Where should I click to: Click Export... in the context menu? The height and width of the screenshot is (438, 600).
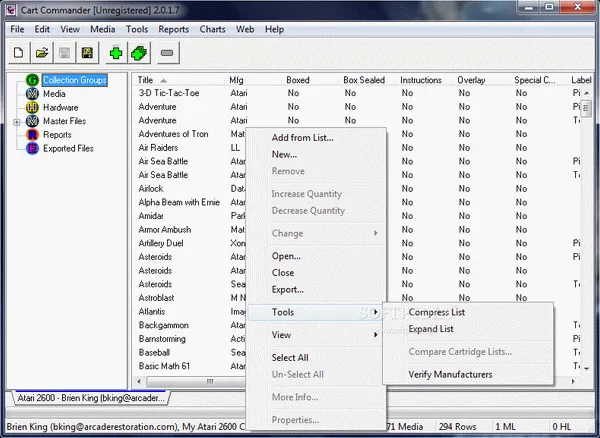(287, 289)
